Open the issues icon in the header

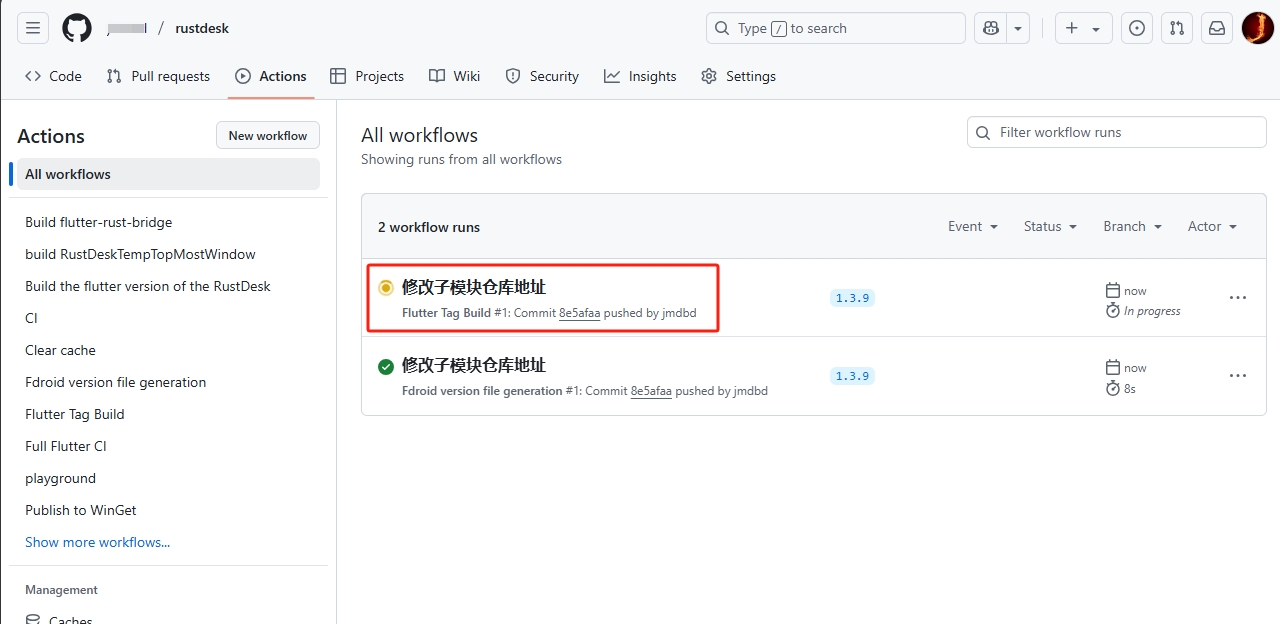pyautogui.click(x=1137, y=28)
